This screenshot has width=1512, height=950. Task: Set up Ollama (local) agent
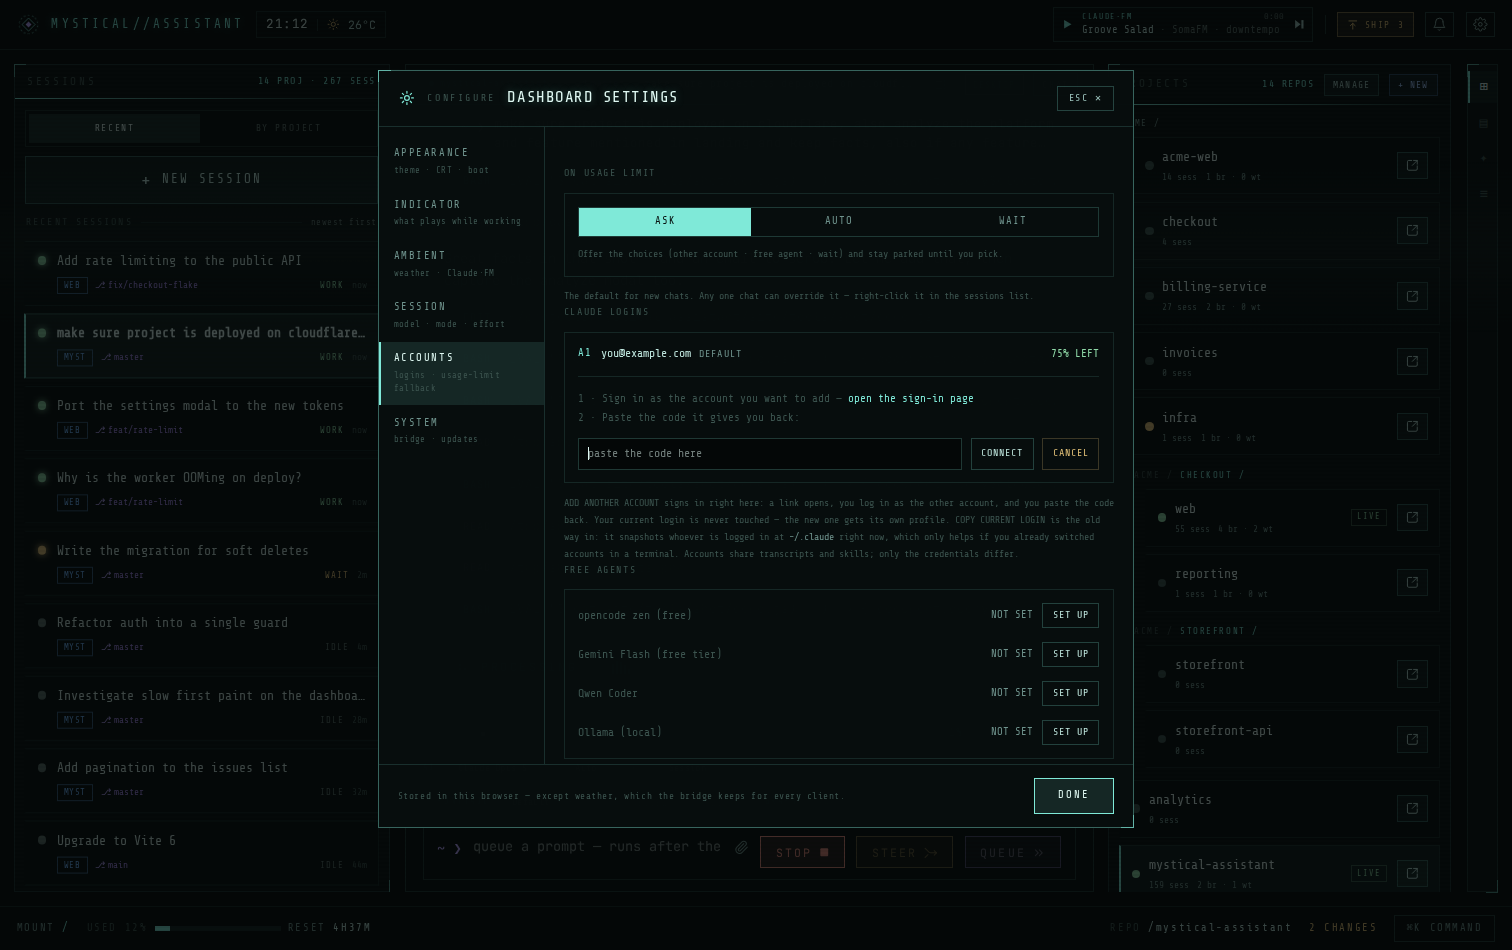1070,732
